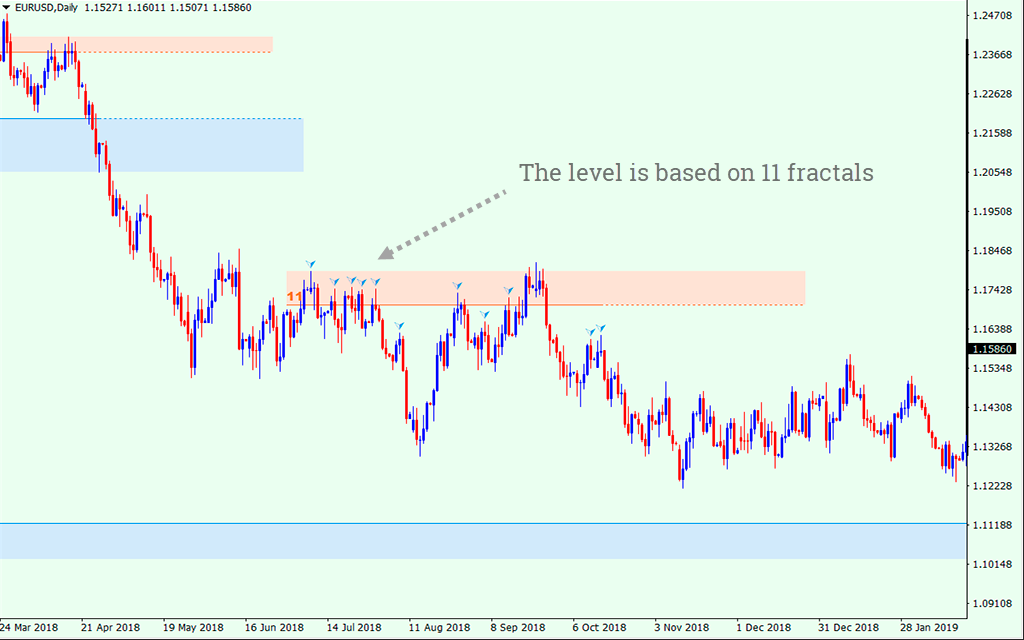This screenshot has width=1024, height=640.
Task: Click the 24 Mar 2018 date label
Action: [x=29, y=628]
